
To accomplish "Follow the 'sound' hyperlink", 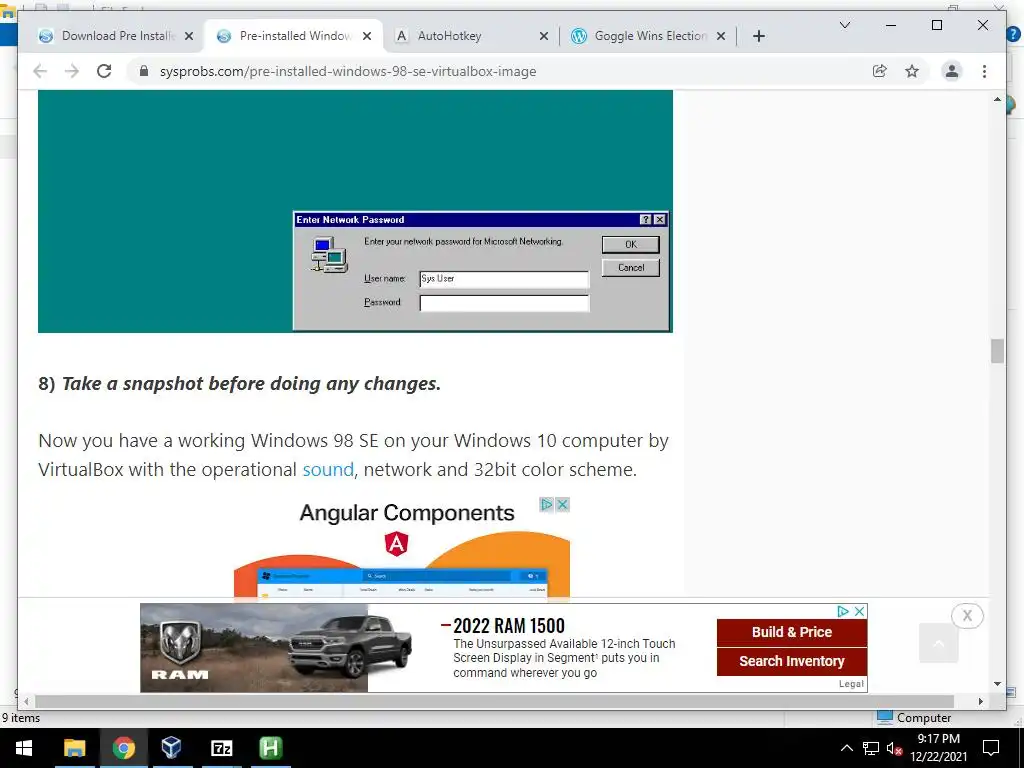I will coord(328,470).
